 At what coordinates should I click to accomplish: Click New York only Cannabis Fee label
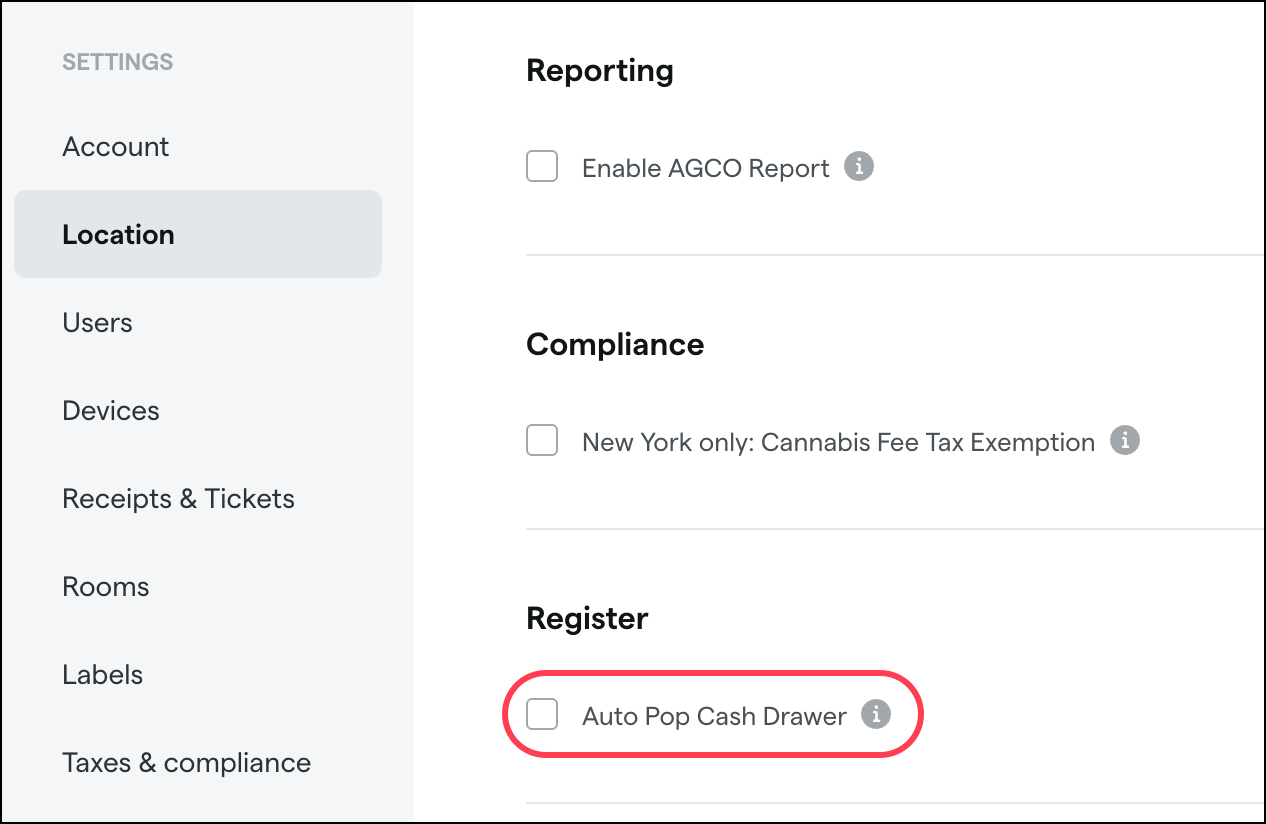click(838, 442)
